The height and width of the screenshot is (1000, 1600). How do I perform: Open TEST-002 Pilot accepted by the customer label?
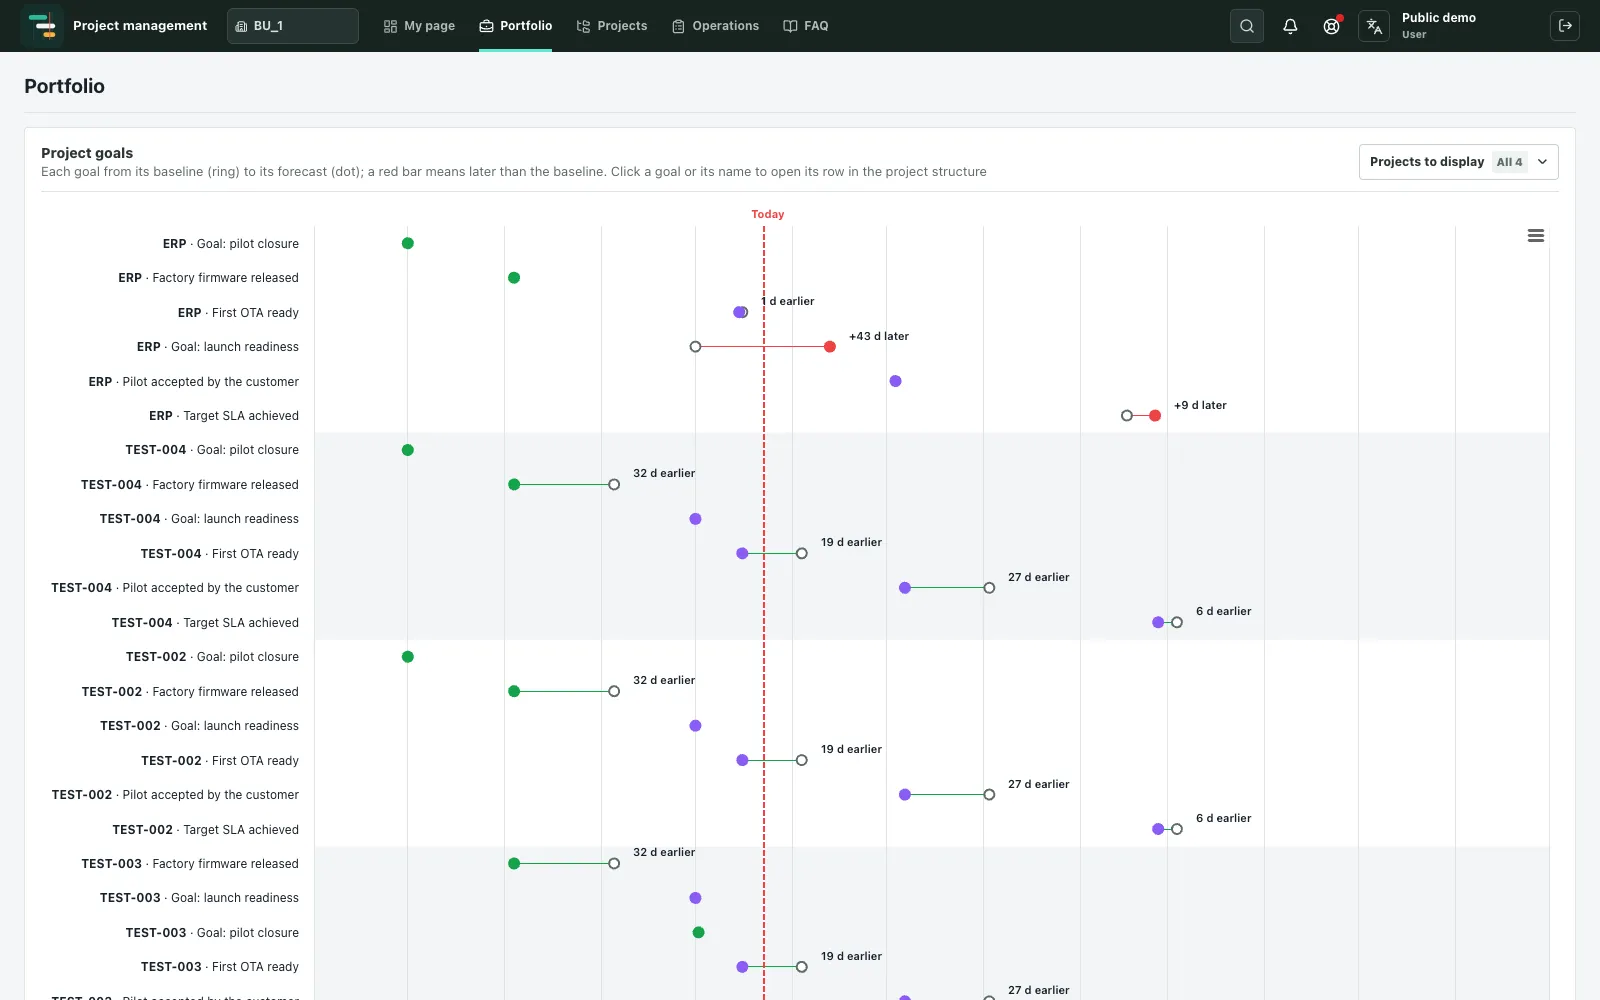[x=175, y=795]
